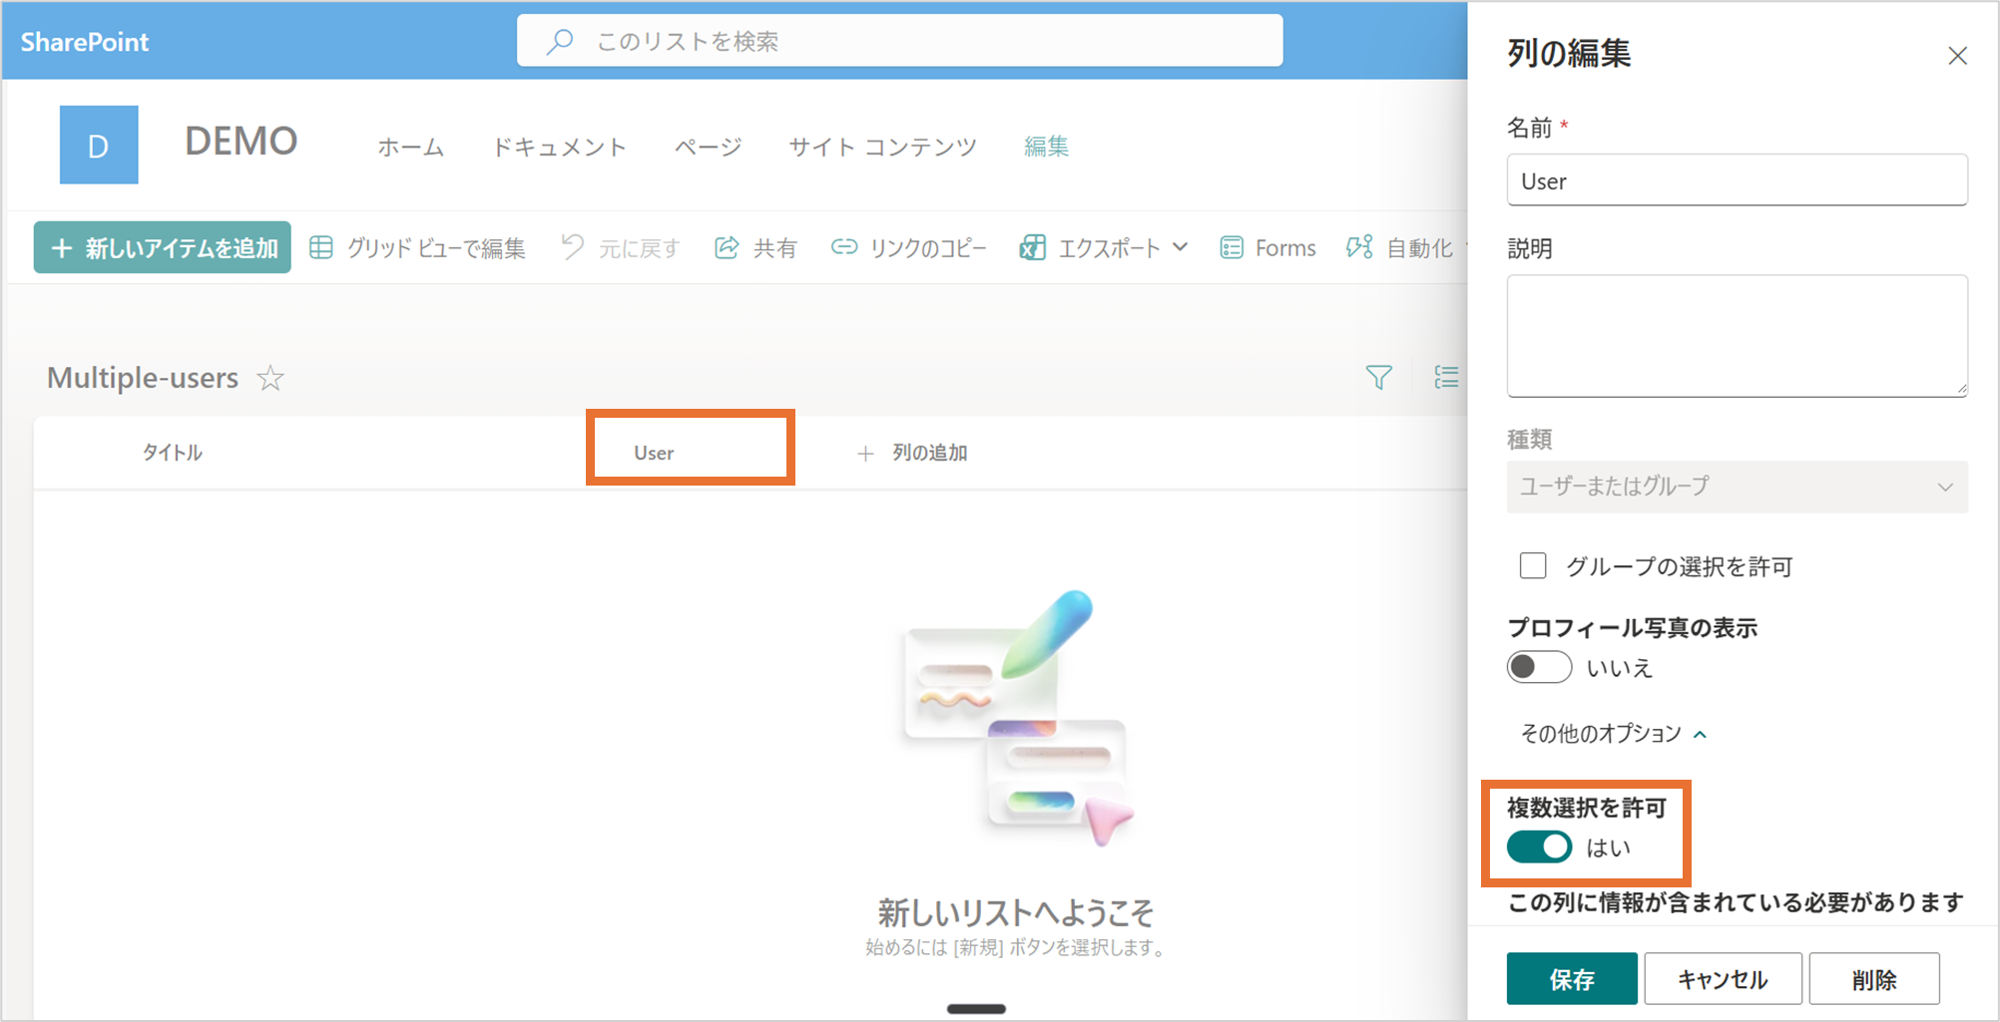This screenshot has height=1022, width=2000.
Task: Open the 種類 column type dropdown
Action: (x=1736, y=487)
